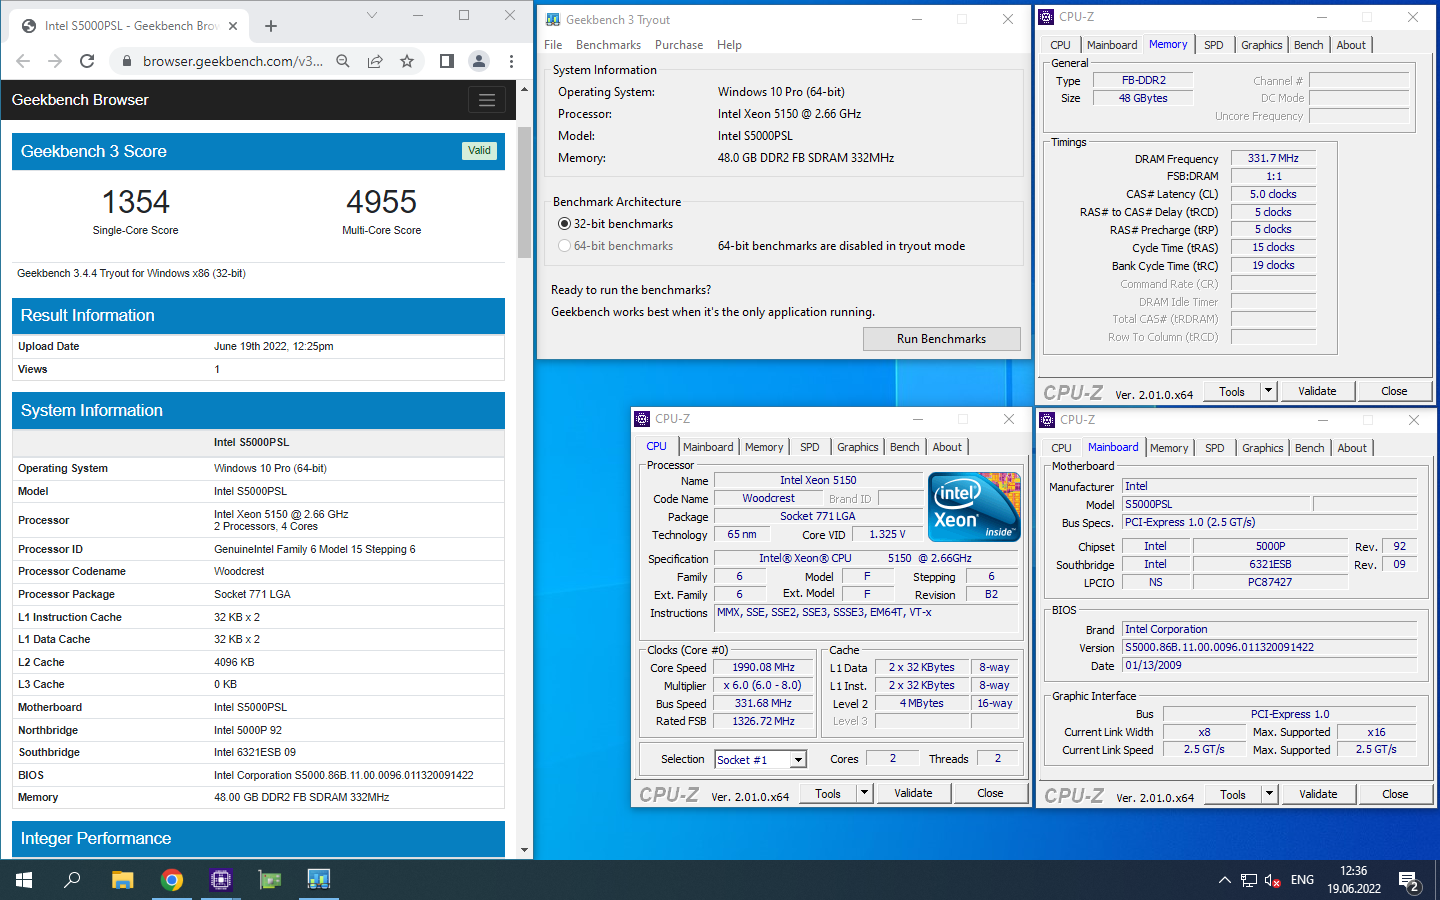
Task: Open Geekbench's Help menu
Action: [x=729, y=45]
